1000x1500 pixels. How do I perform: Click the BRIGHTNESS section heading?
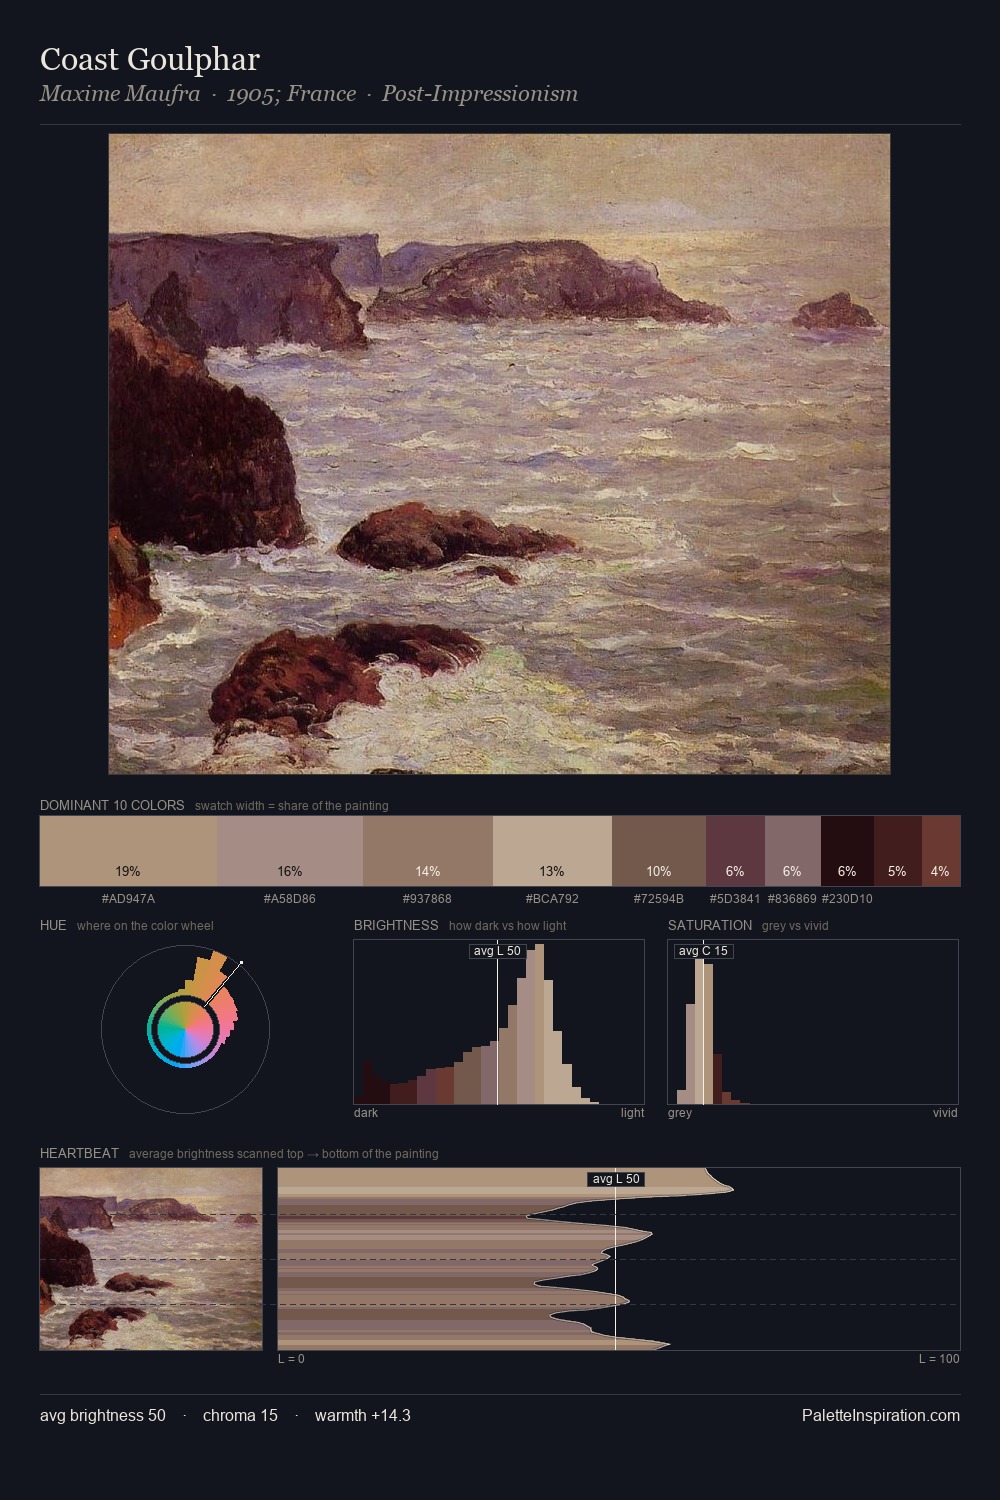[396, 925]
